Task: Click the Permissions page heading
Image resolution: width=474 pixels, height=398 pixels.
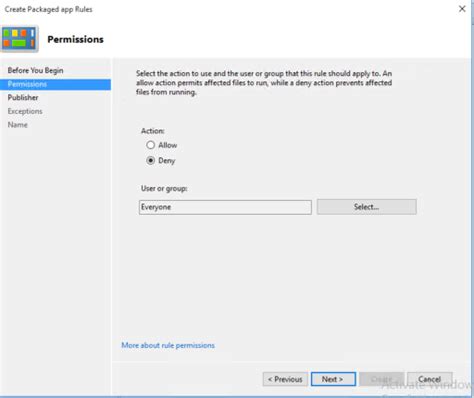Action: point(75,39)
